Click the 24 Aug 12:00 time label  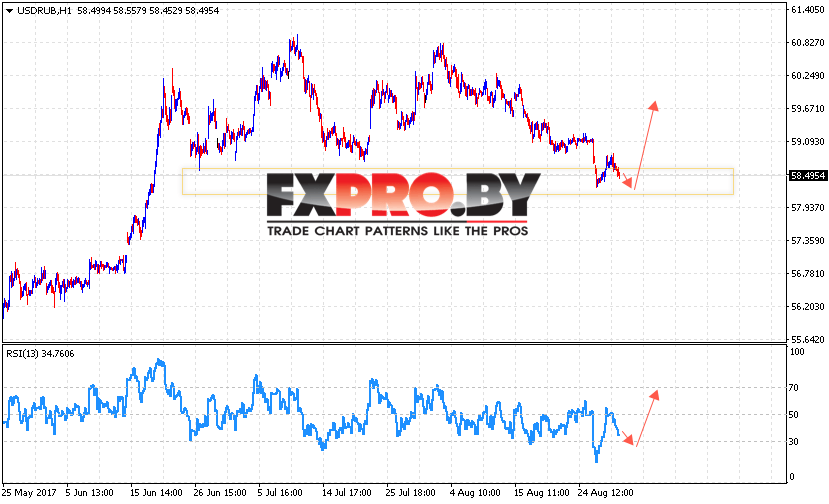click(x=606, y=492)
